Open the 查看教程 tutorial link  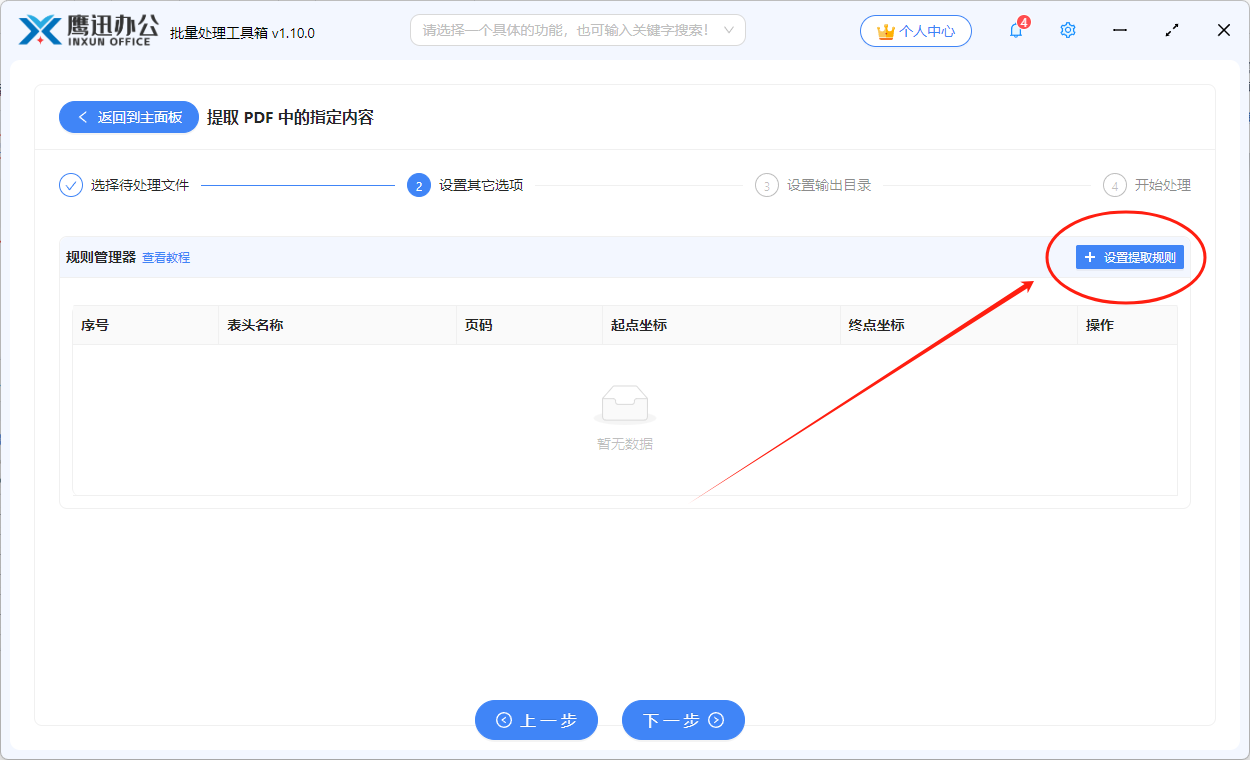(165, 257)
